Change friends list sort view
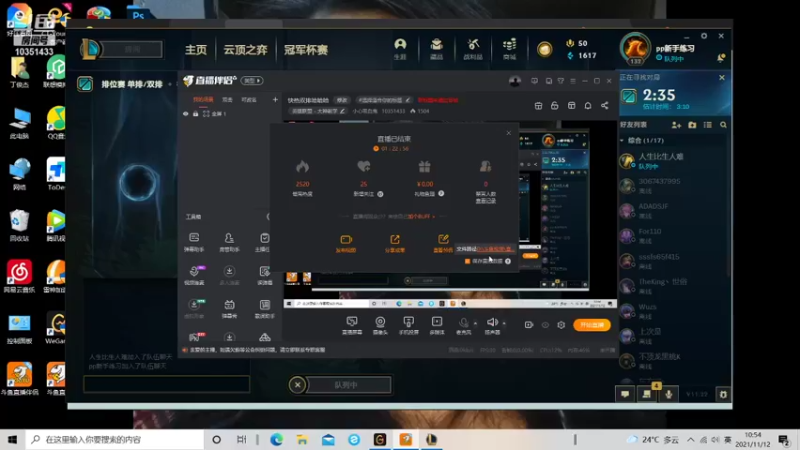This screenshot has width=800, height=450. pos(708,125)
